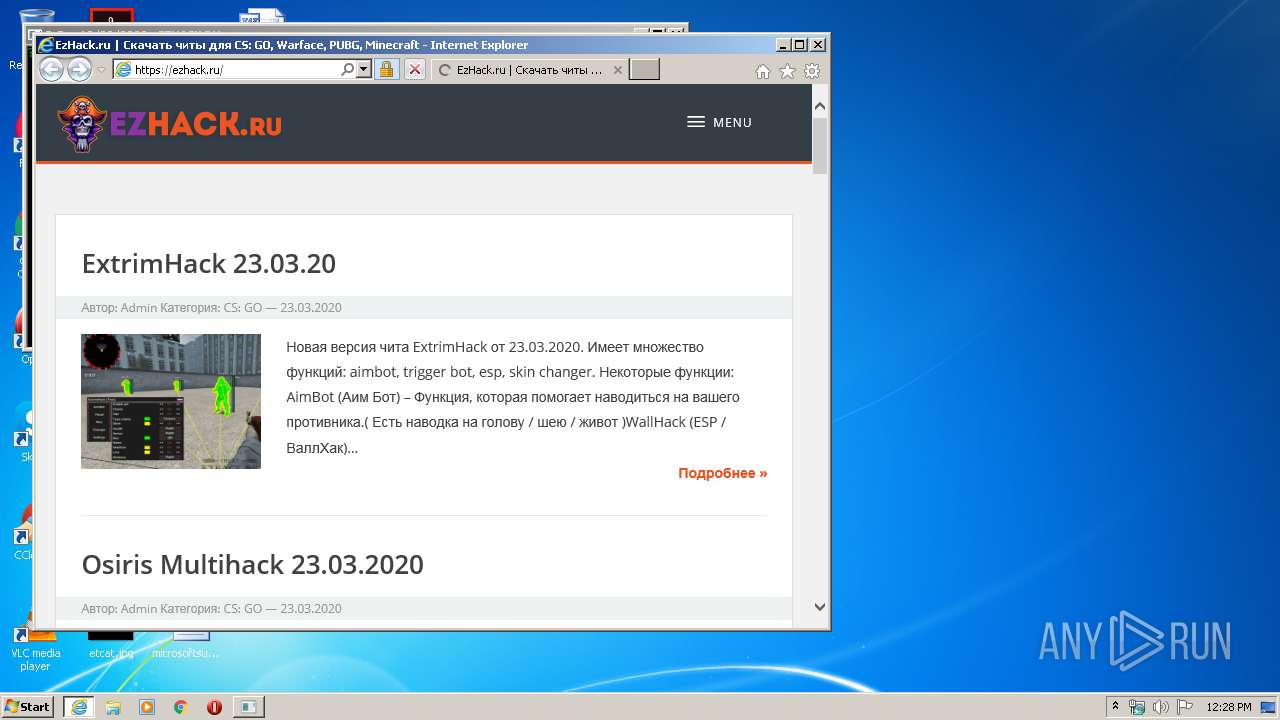Expand the address bar autocomplete dropdown arrow
1280x720 pixels.
(x=363, y=70)
